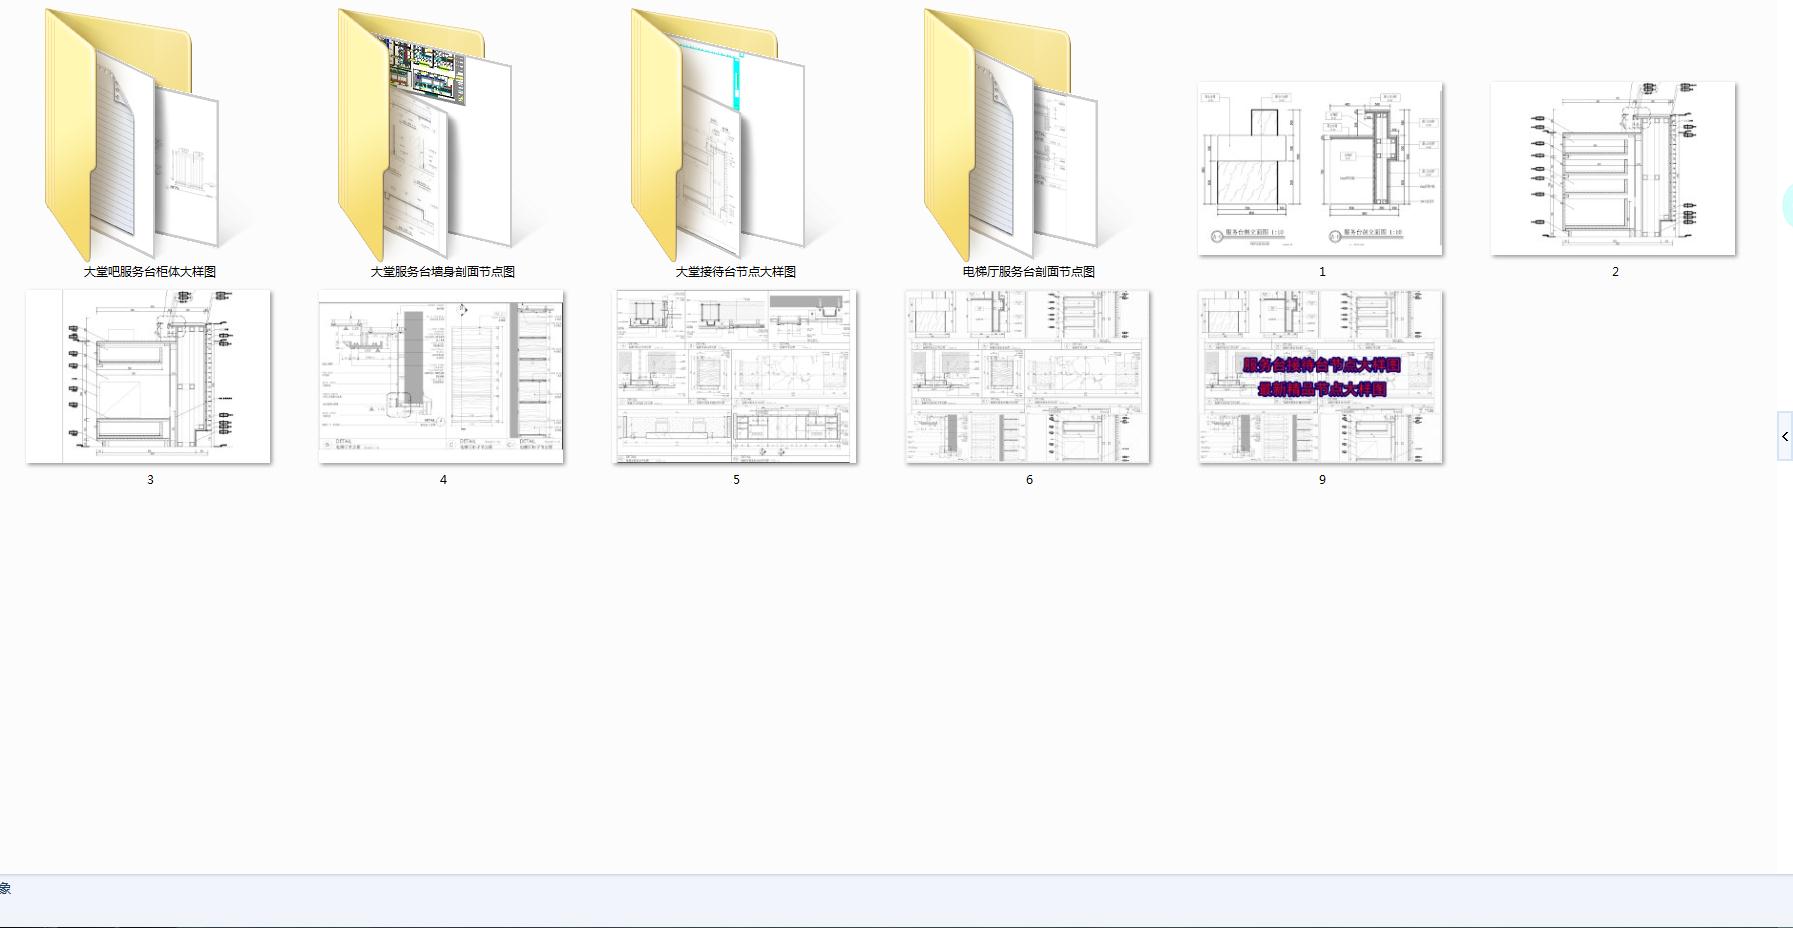Click the 大堂服务台墙身剖面节点图 name label
The image size is (1793, 928).
443,272
